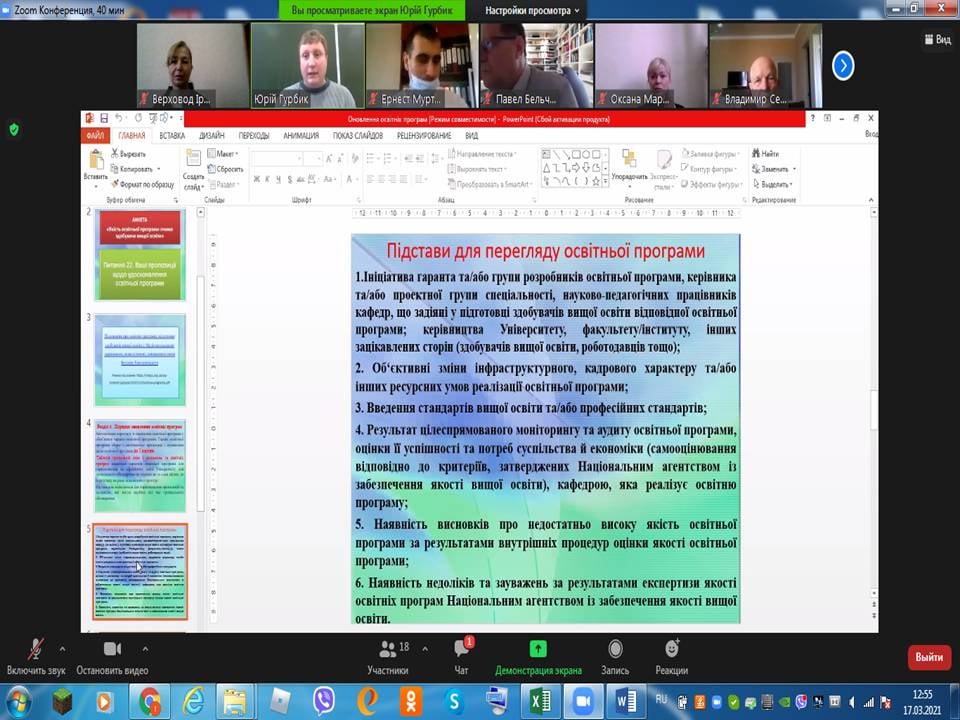Screen dimensions: 960x720
Task: Select slide 4 thumbnail in slide panel
Action: (x=140, y=465)
